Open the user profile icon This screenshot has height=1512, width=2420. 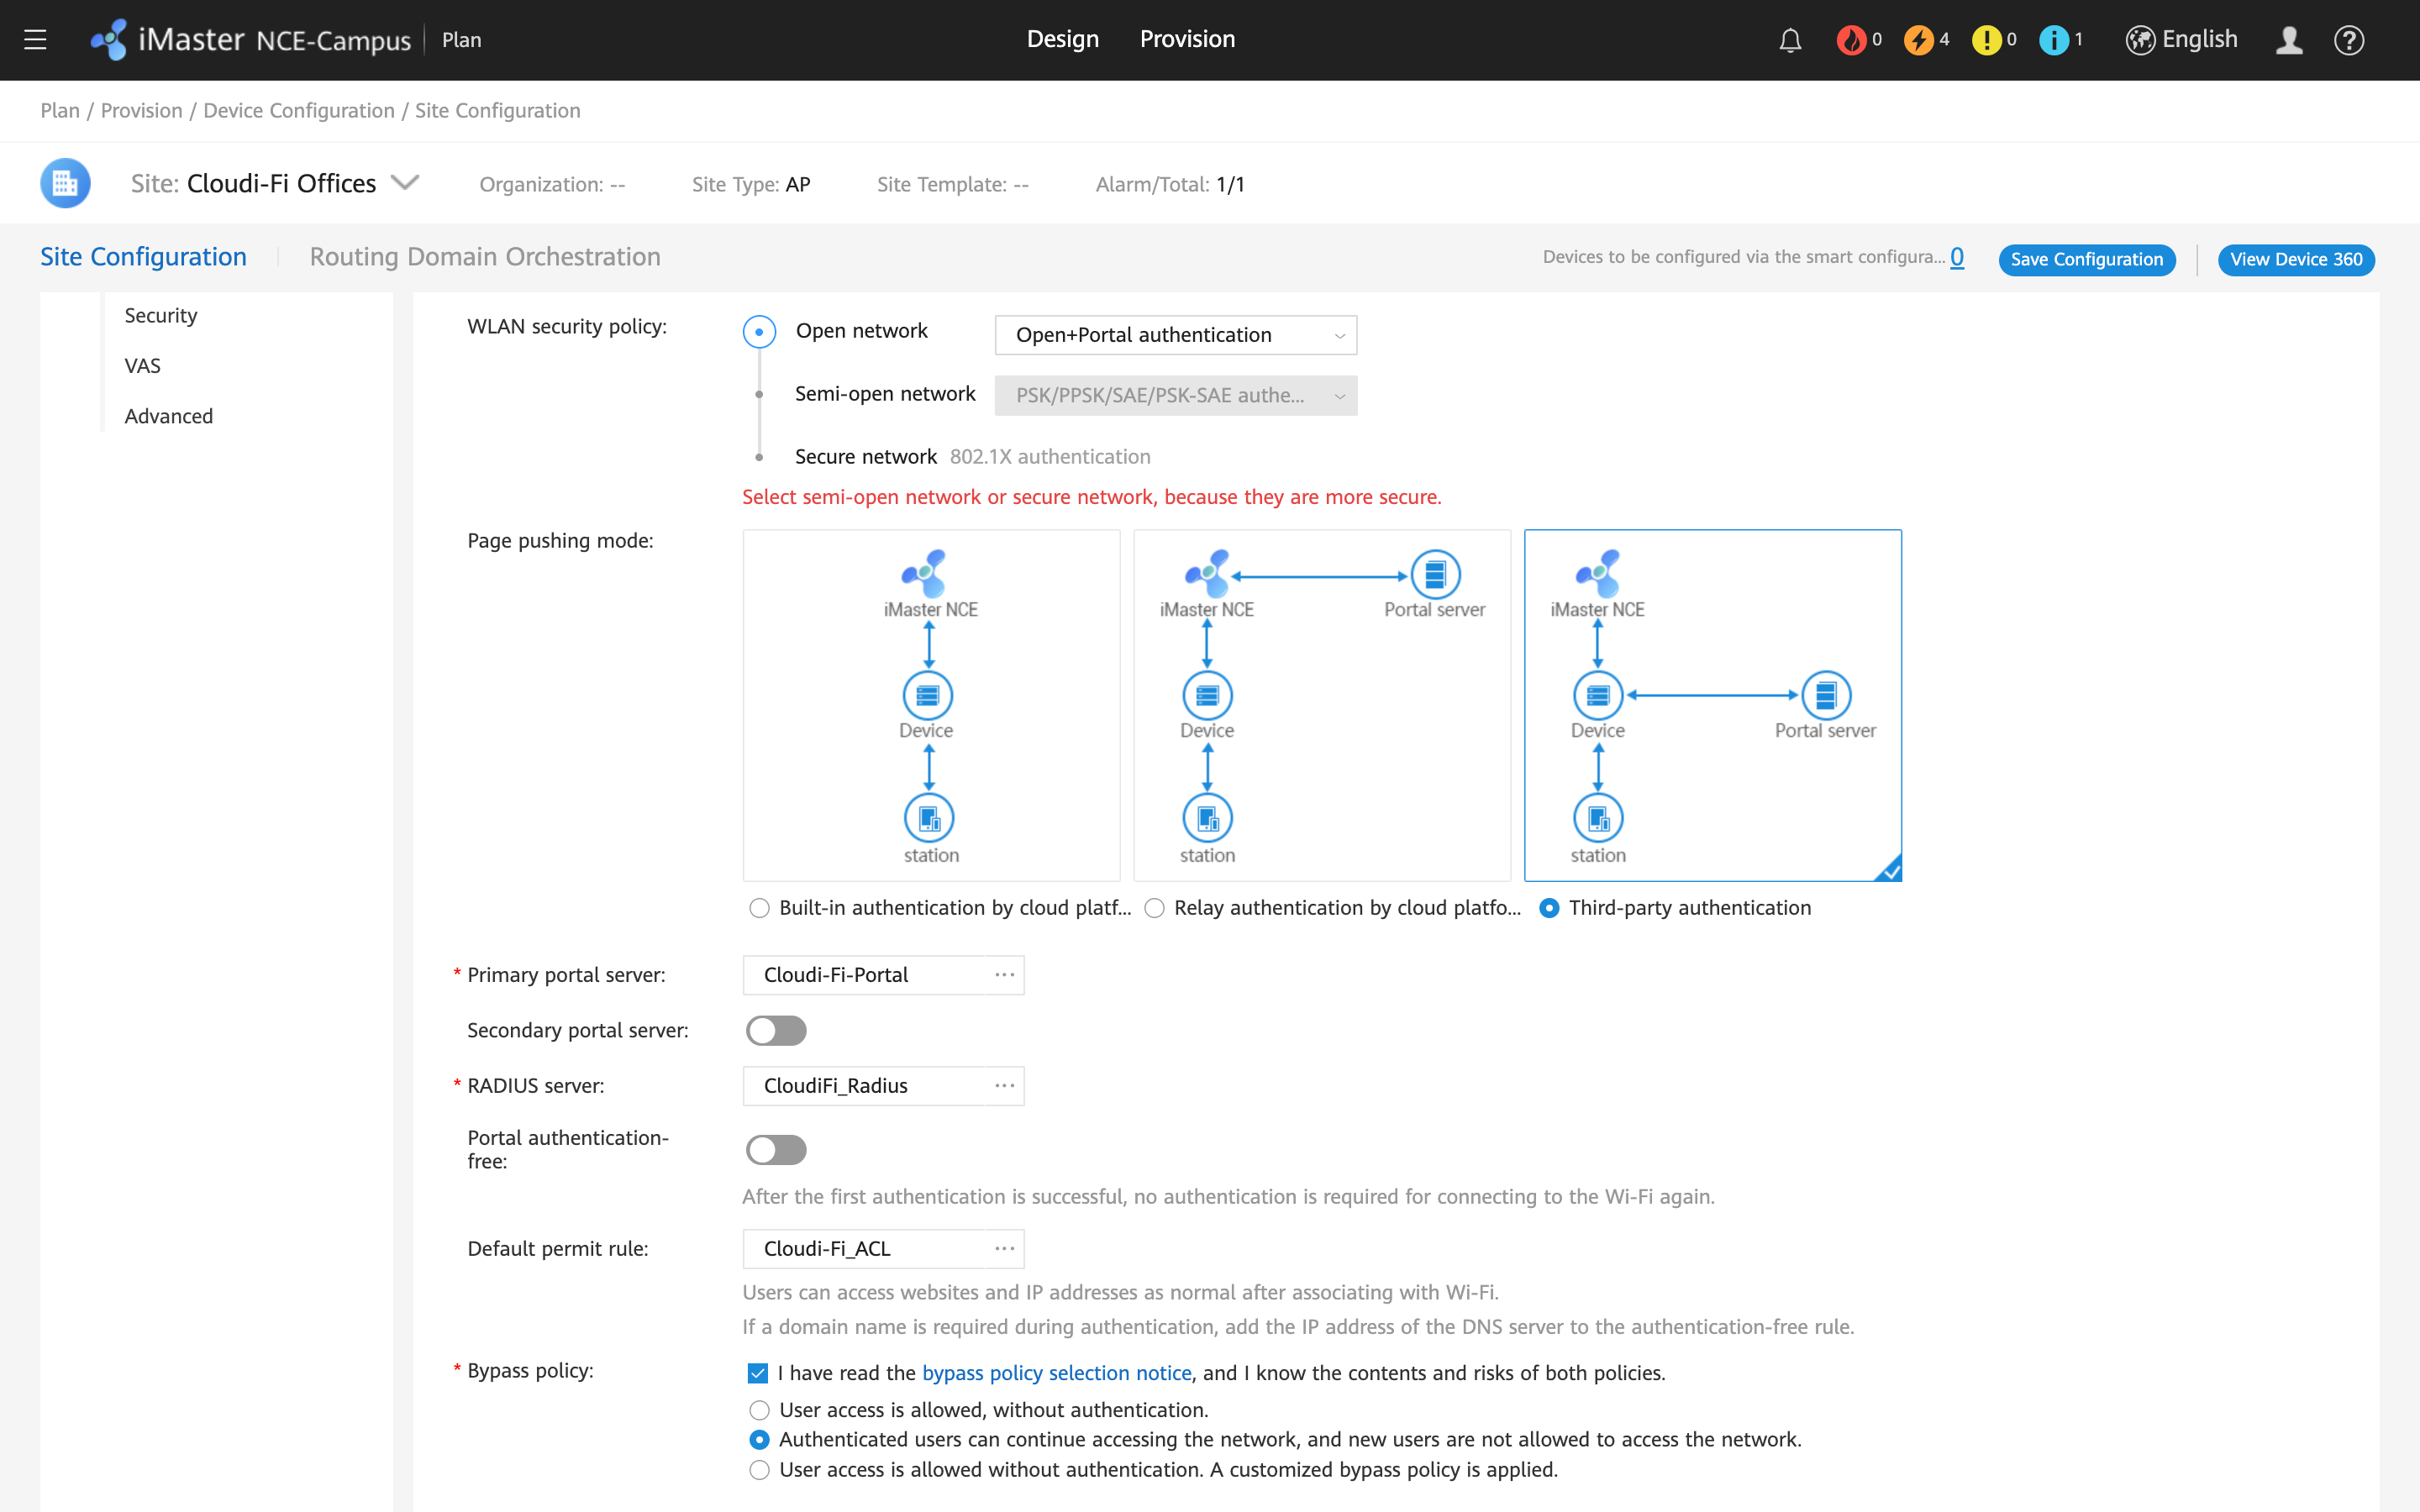[x=2290, y=40]
